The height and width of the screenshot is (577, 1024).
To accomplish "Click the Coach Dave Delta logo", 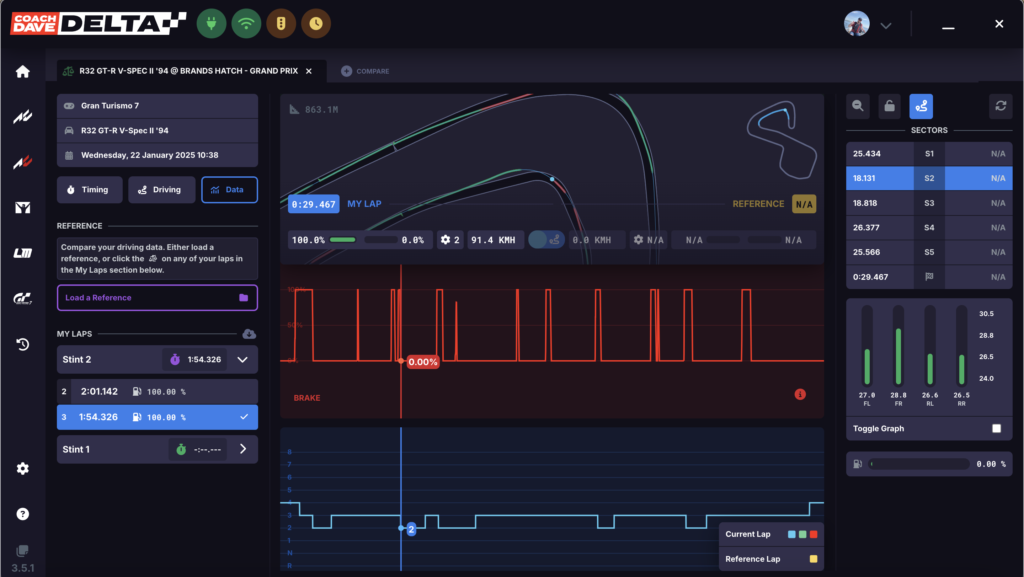I will 99,23.
